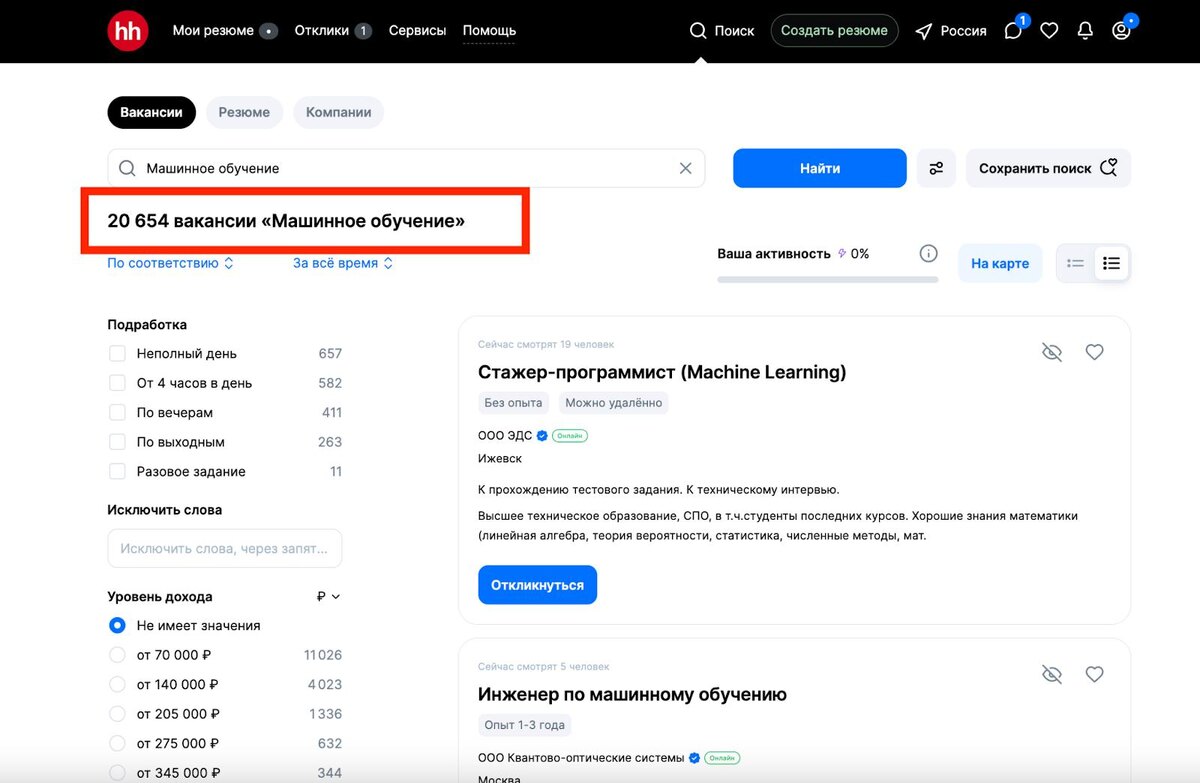This screenshot has height=783, width=1200.
Task: Open the За всё время period dropdown
Action: tap(343, 263)
